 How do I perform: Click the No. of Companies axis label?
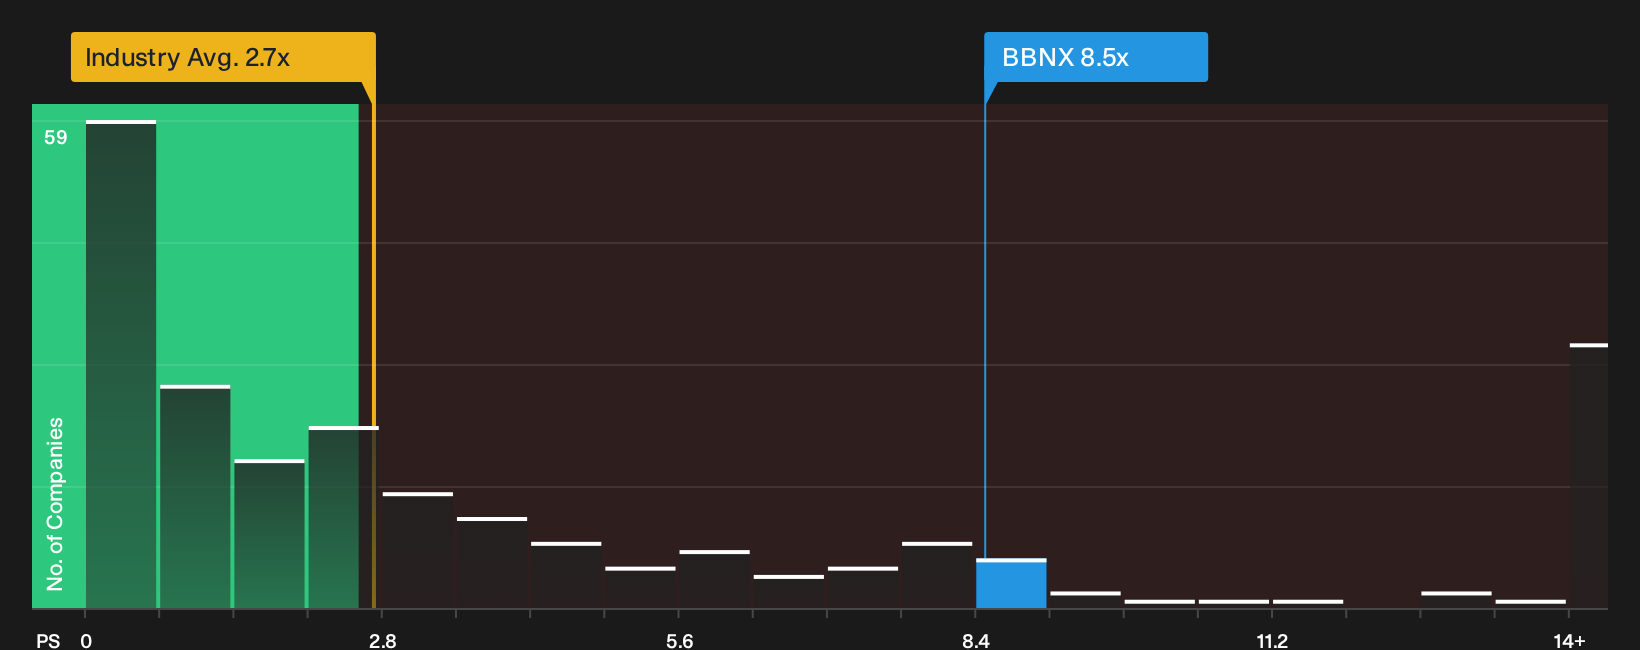click(55, 503)
